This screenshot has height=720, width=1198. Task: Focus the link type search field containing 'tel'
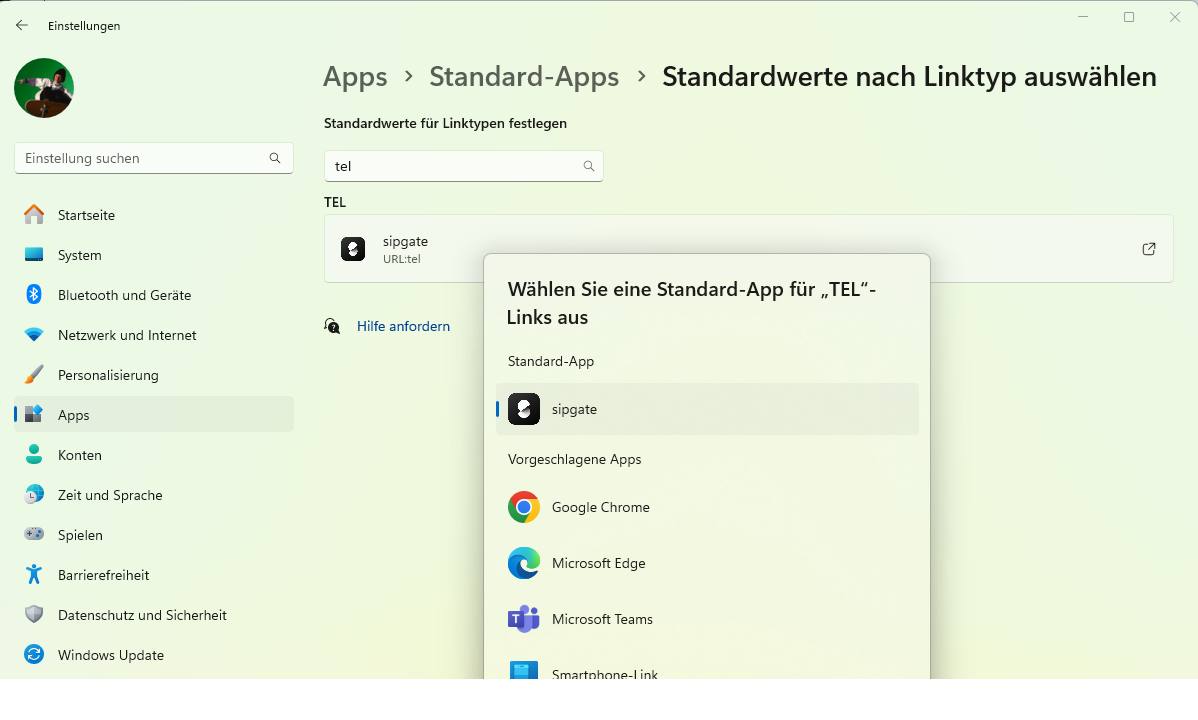pyautogui.click(x=464, y=166)
